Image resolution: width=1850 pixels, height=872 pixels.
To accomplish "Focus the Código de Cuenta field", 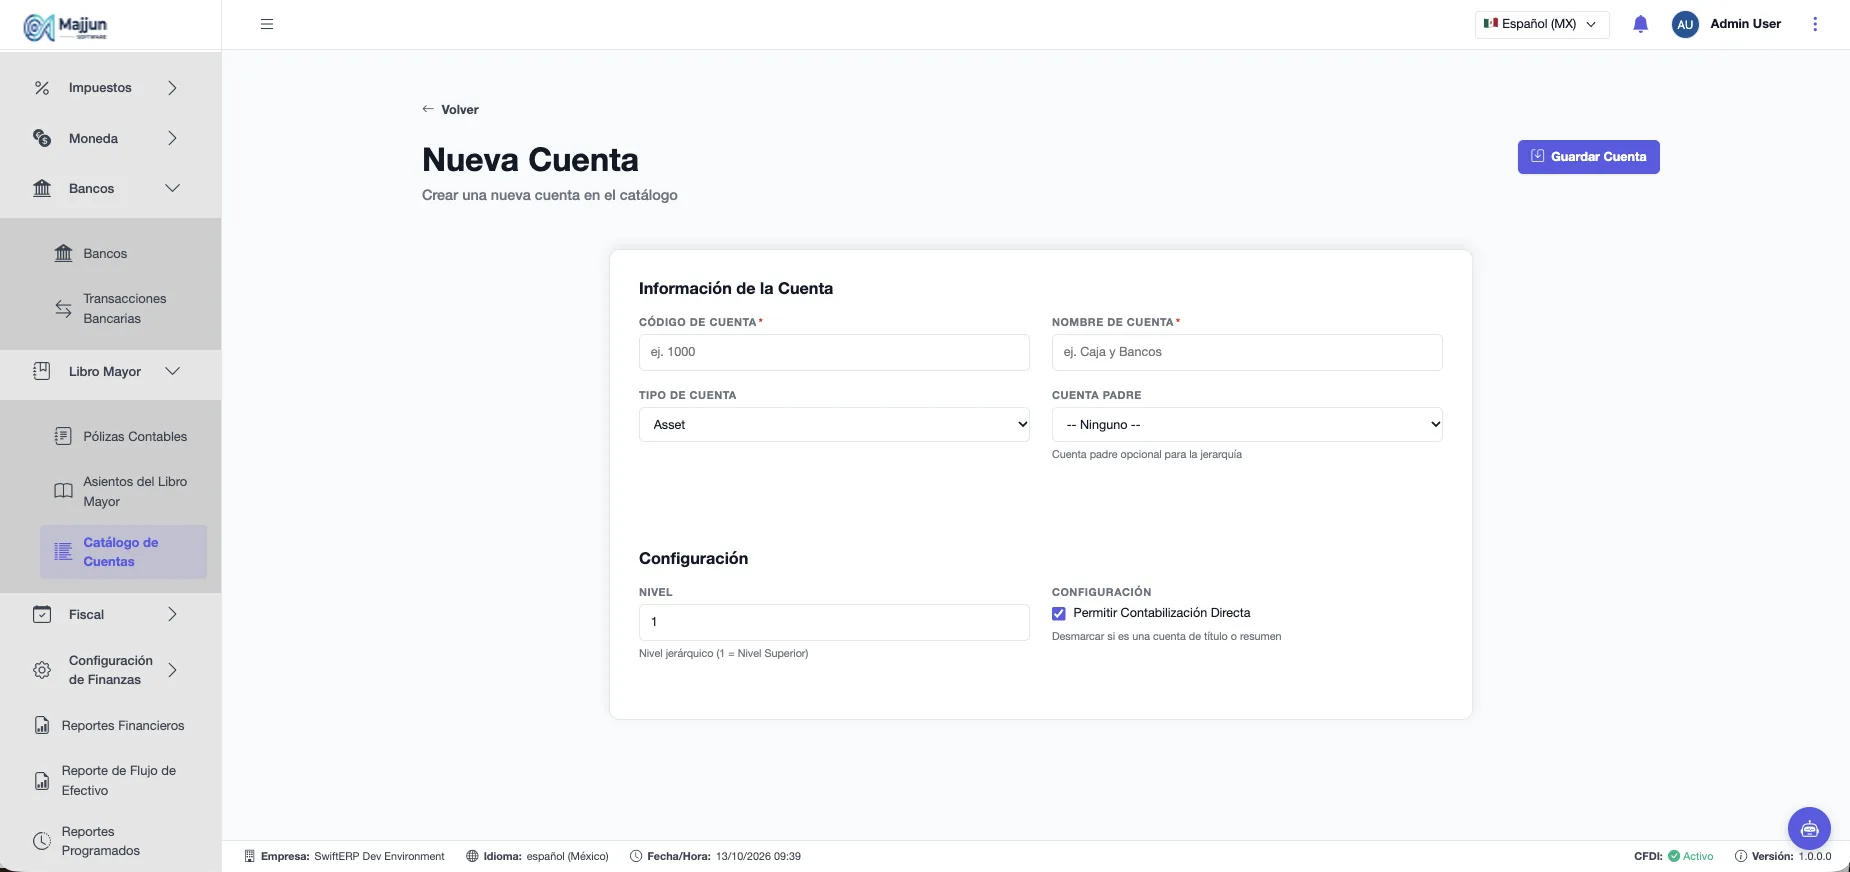I will click(x=834, y=352).
